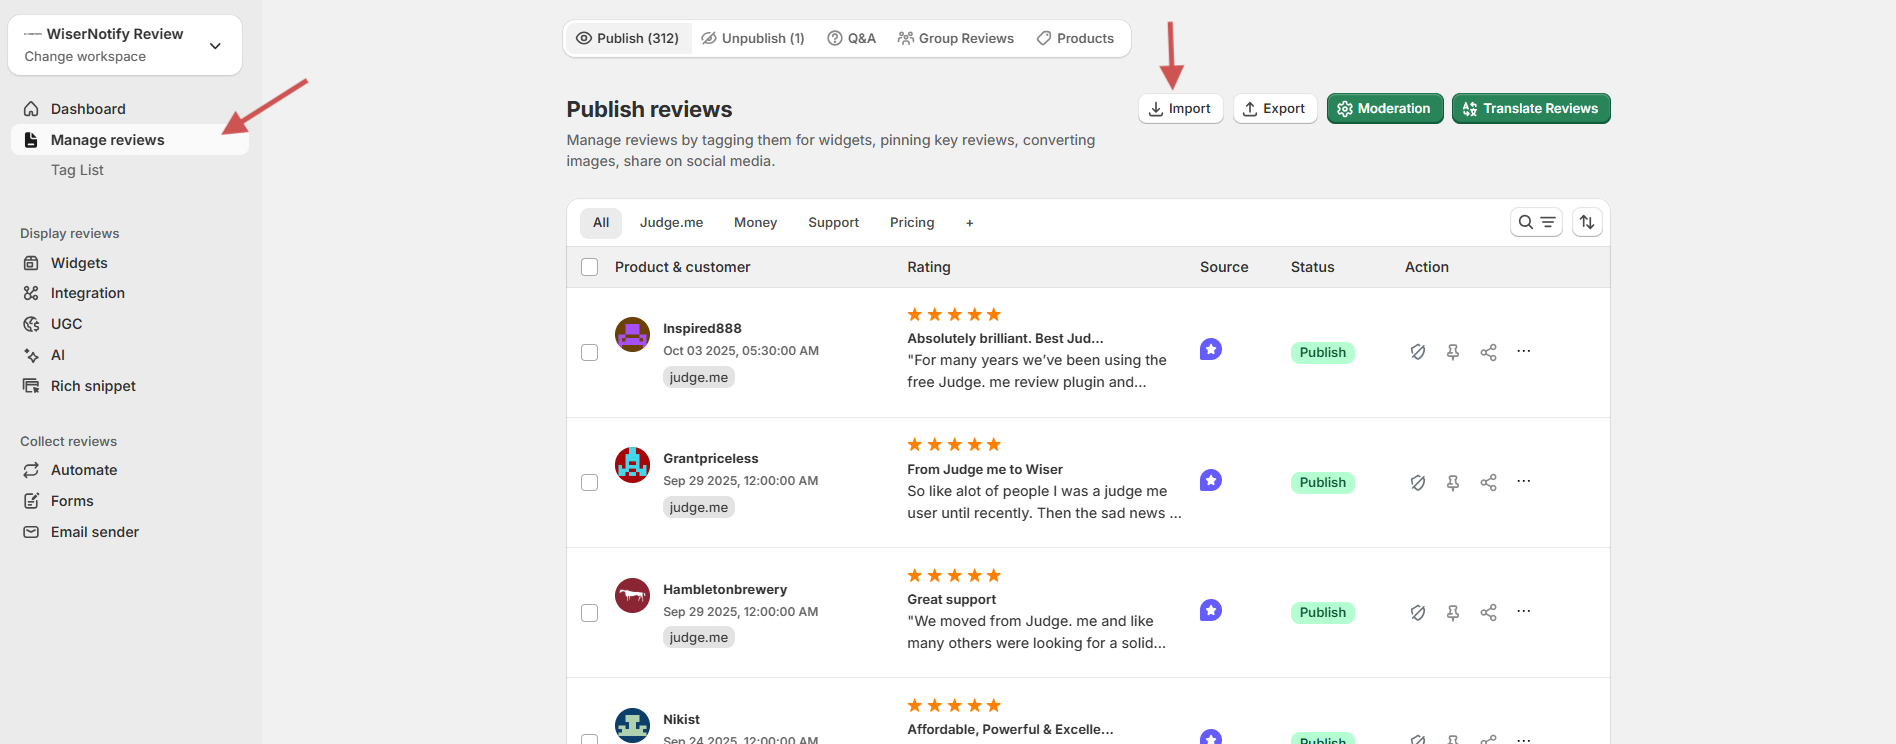Tick the Grantpriceless review checkbox
Viewport: 1896px width, 744px height.
[590, 483]
